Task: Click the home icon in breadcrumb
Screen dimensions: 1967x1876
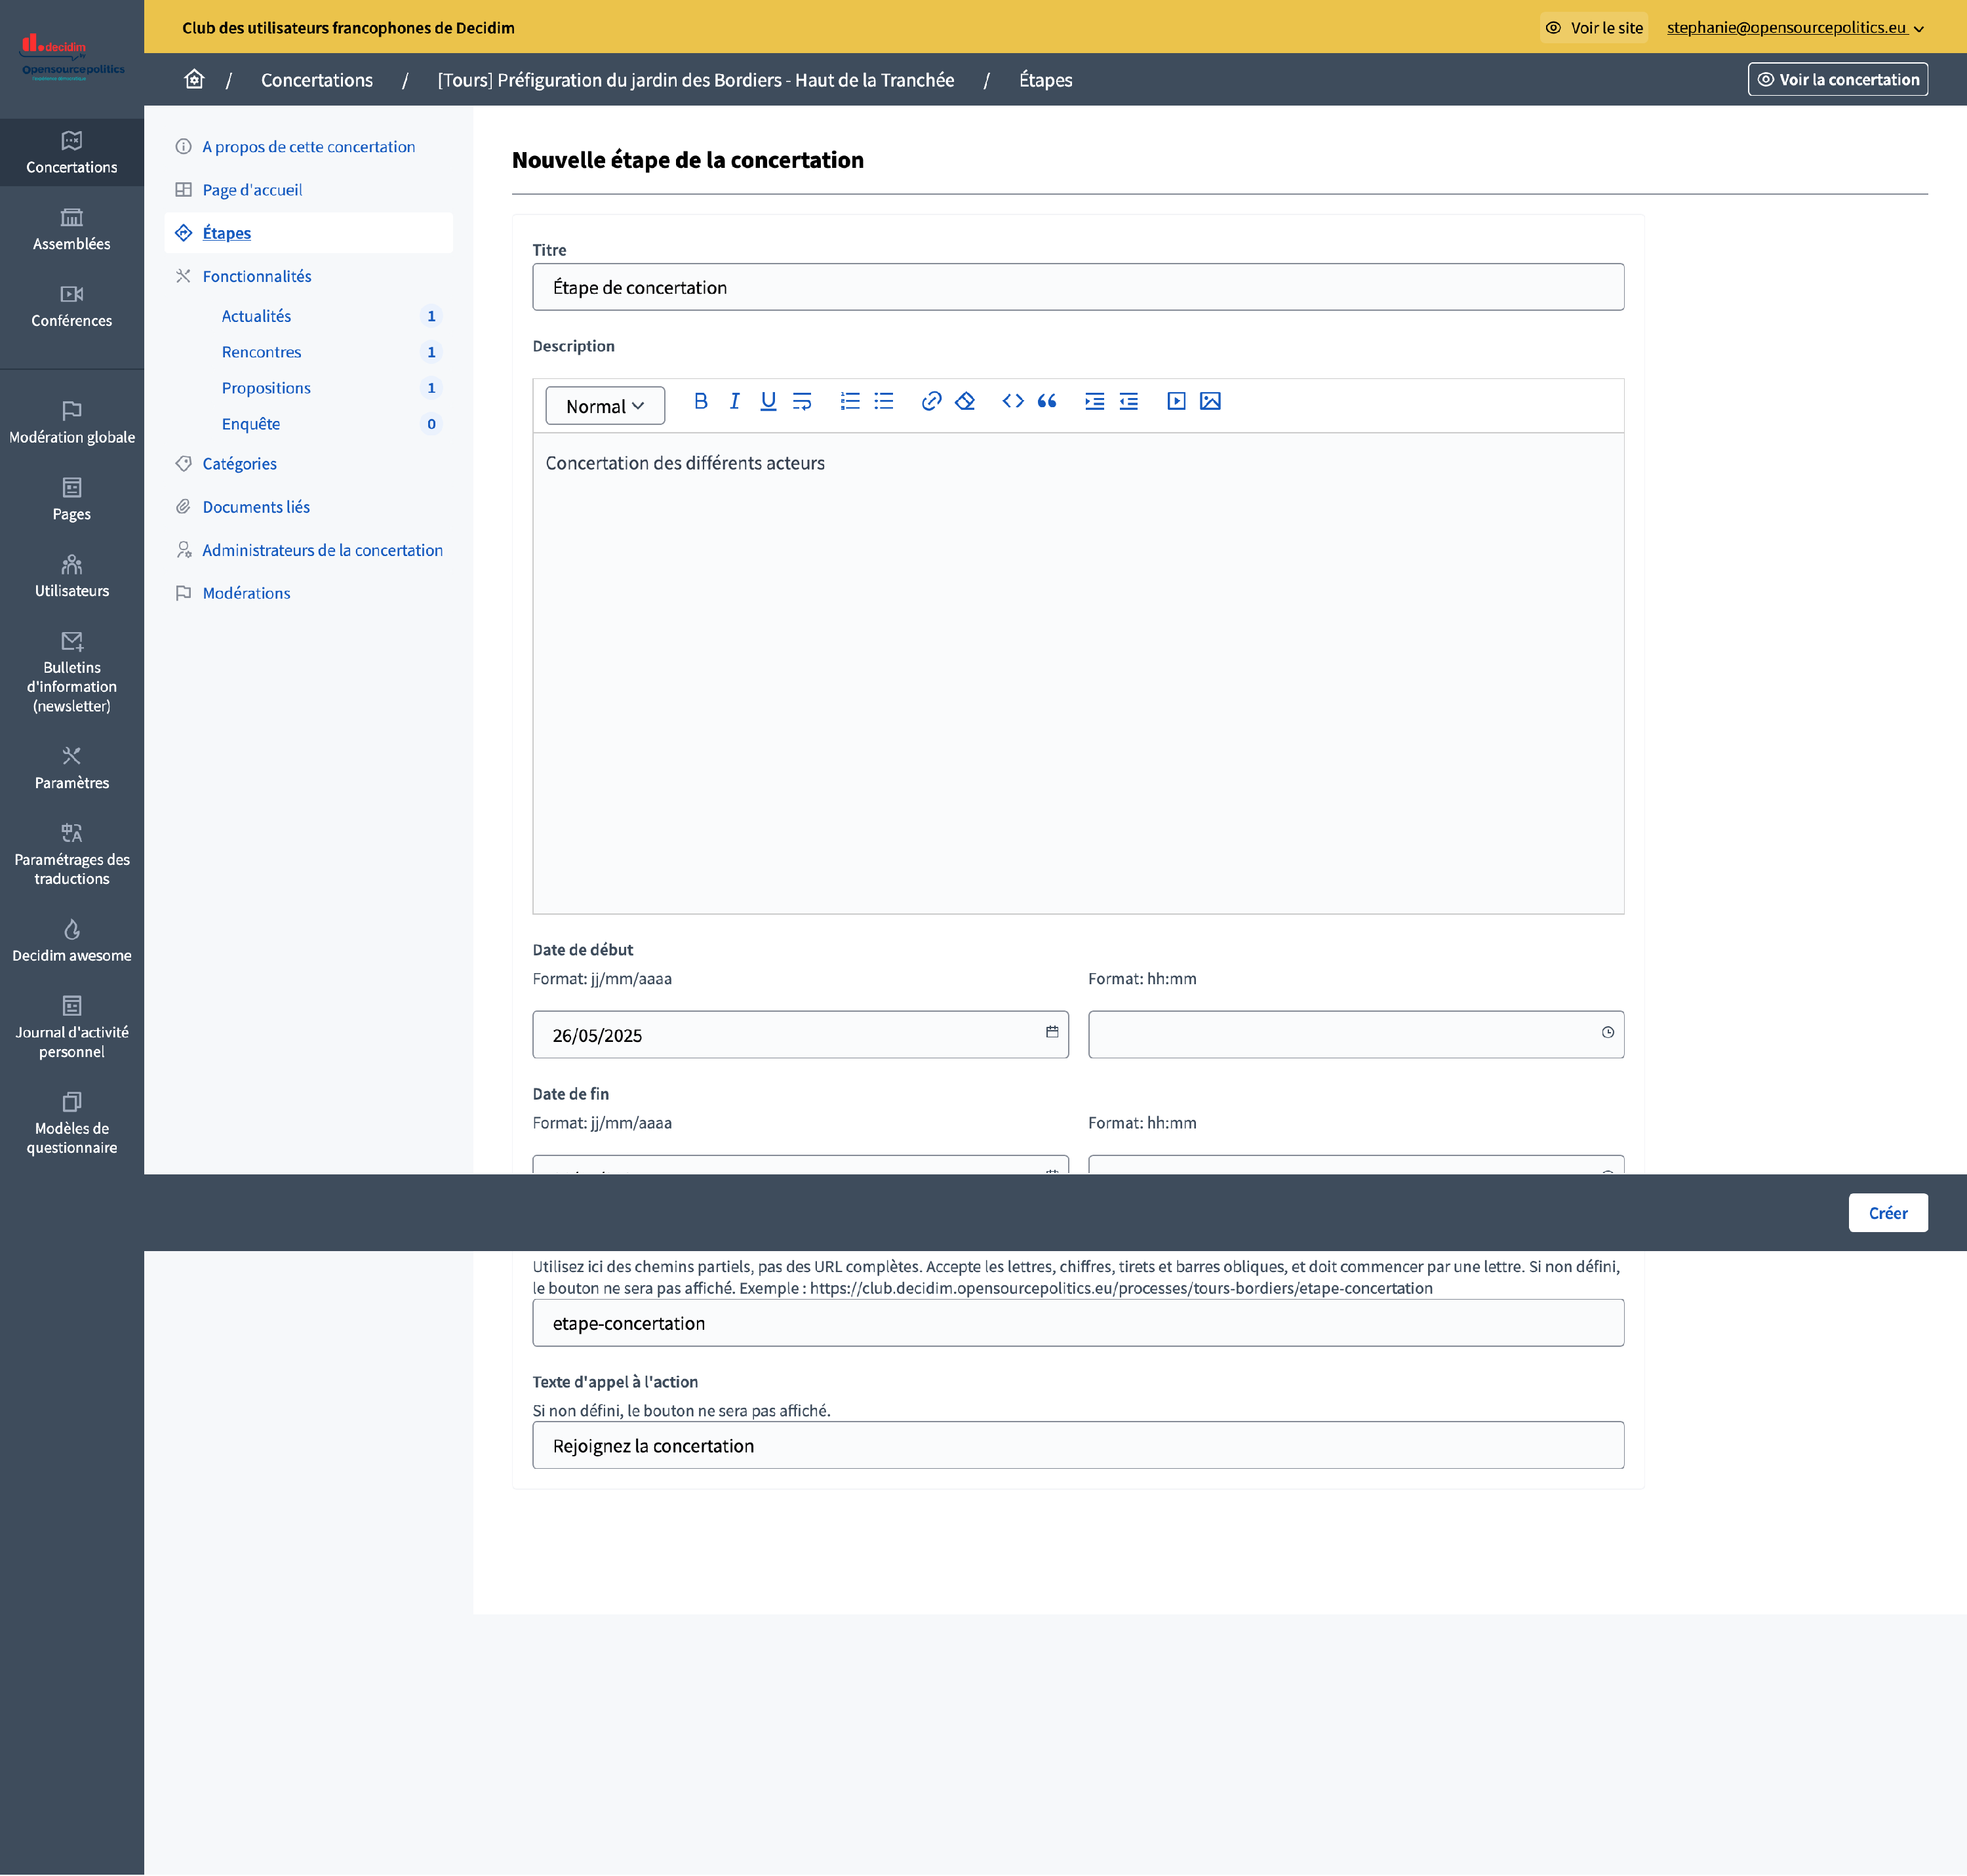Action: coord(194,79)
